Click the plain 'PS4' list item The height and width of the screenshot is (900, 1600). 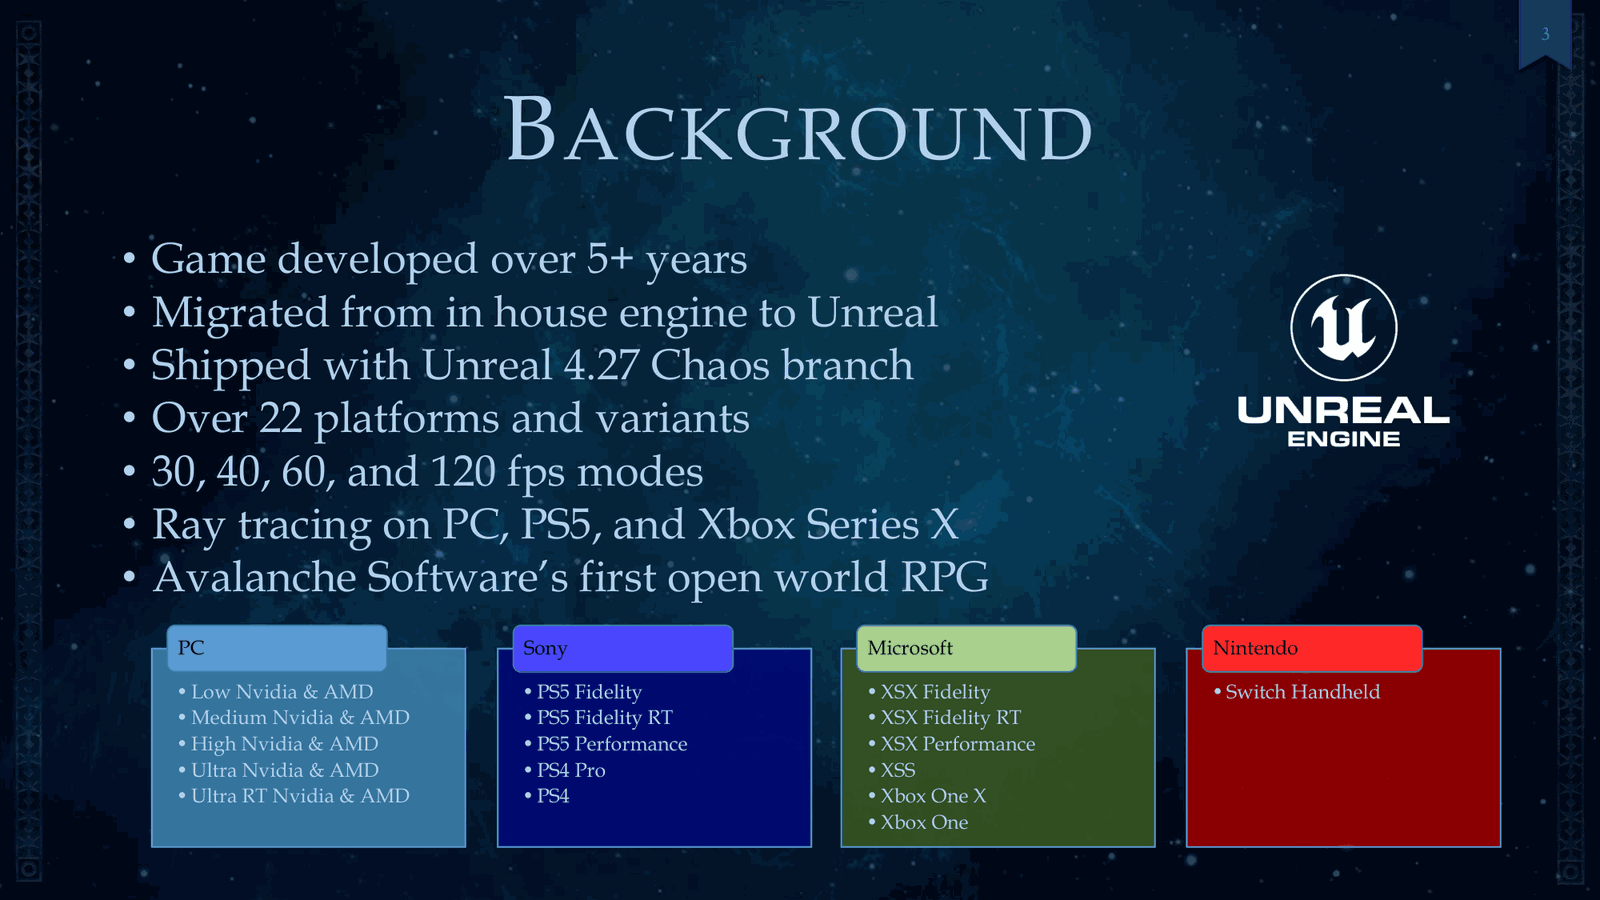pyautogui.click(x=553, y=796)
